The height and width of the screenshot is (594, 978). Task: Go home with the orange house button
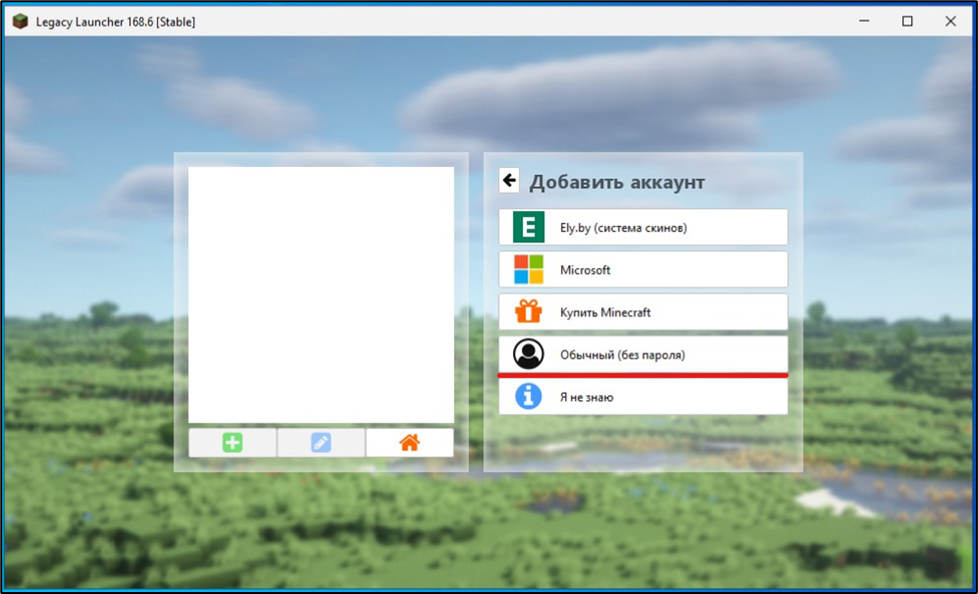(x=409, y=442)
